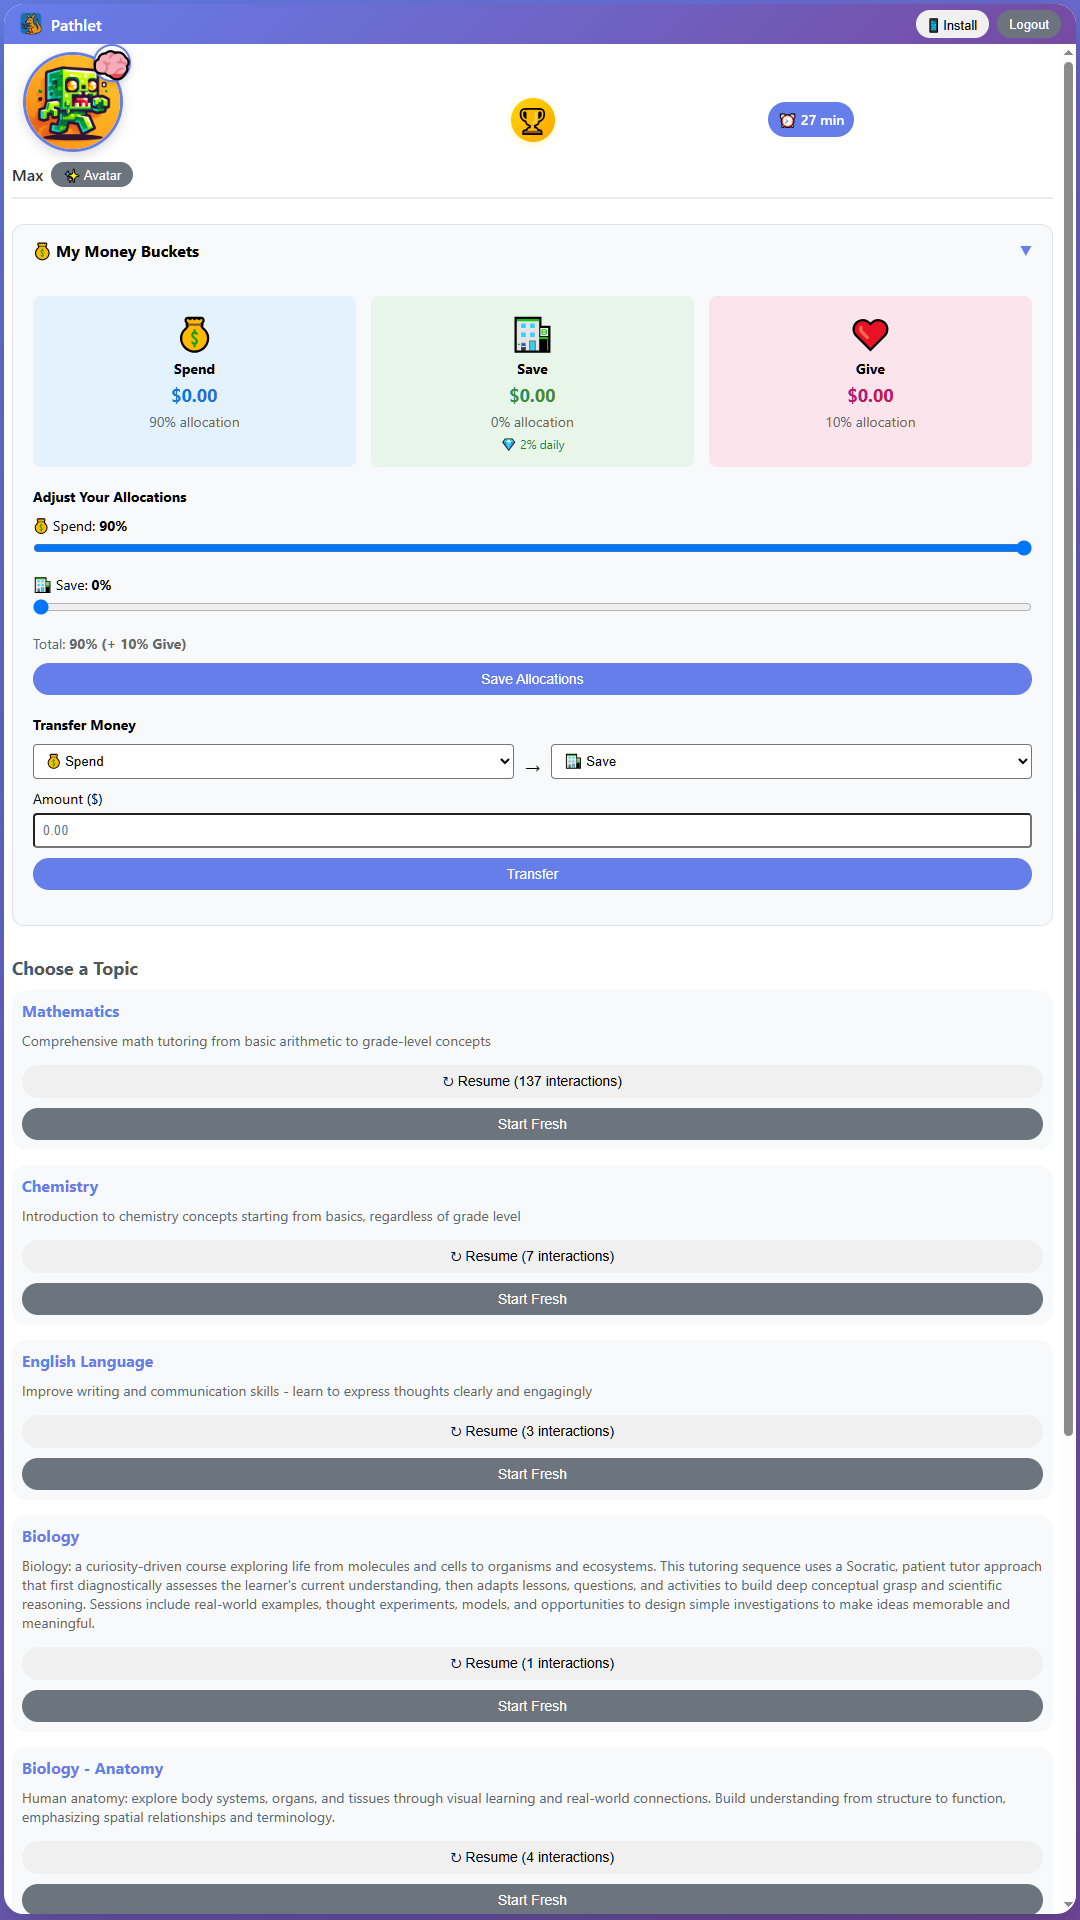Click the Give $0.00 balance amount
The width and height of the screenshot is (1080, 1920).
click(x=870, y=396)
